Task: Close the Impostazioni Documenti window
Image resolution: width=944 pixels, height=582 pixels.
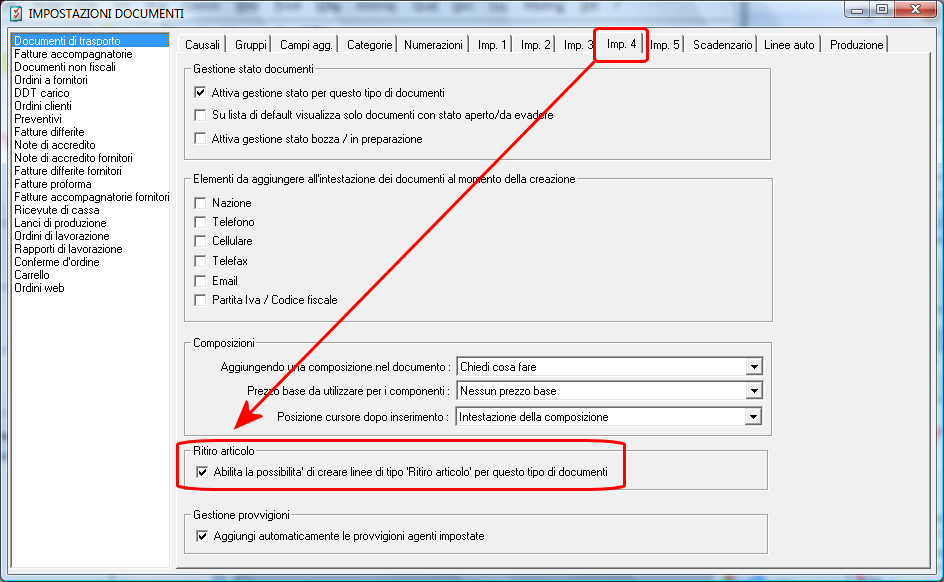Action: 915,10
